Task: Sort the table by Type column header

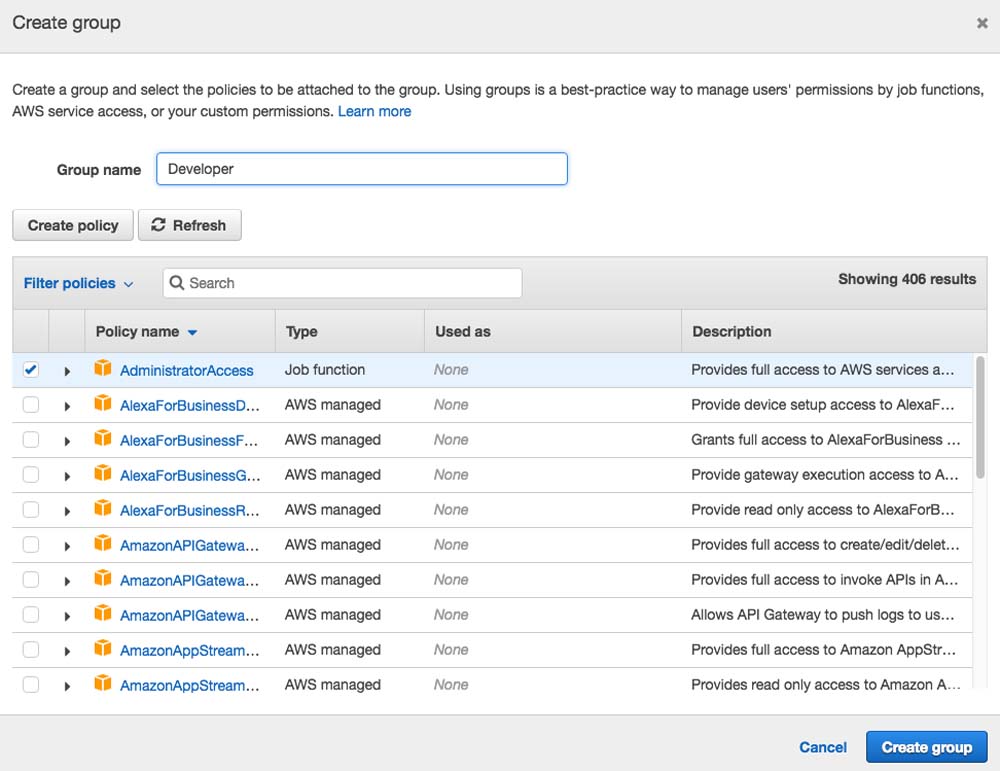Action: pos(301,331)
